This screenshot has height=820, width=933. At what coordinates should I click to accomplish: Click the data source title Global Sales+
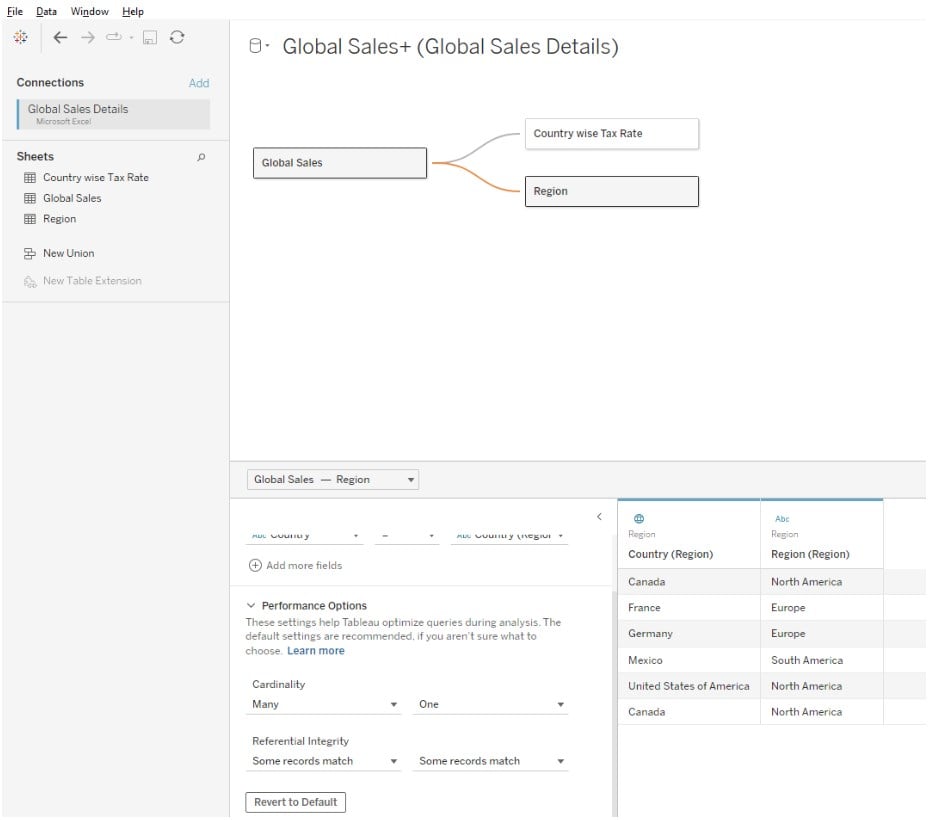[x=452, y=47]
